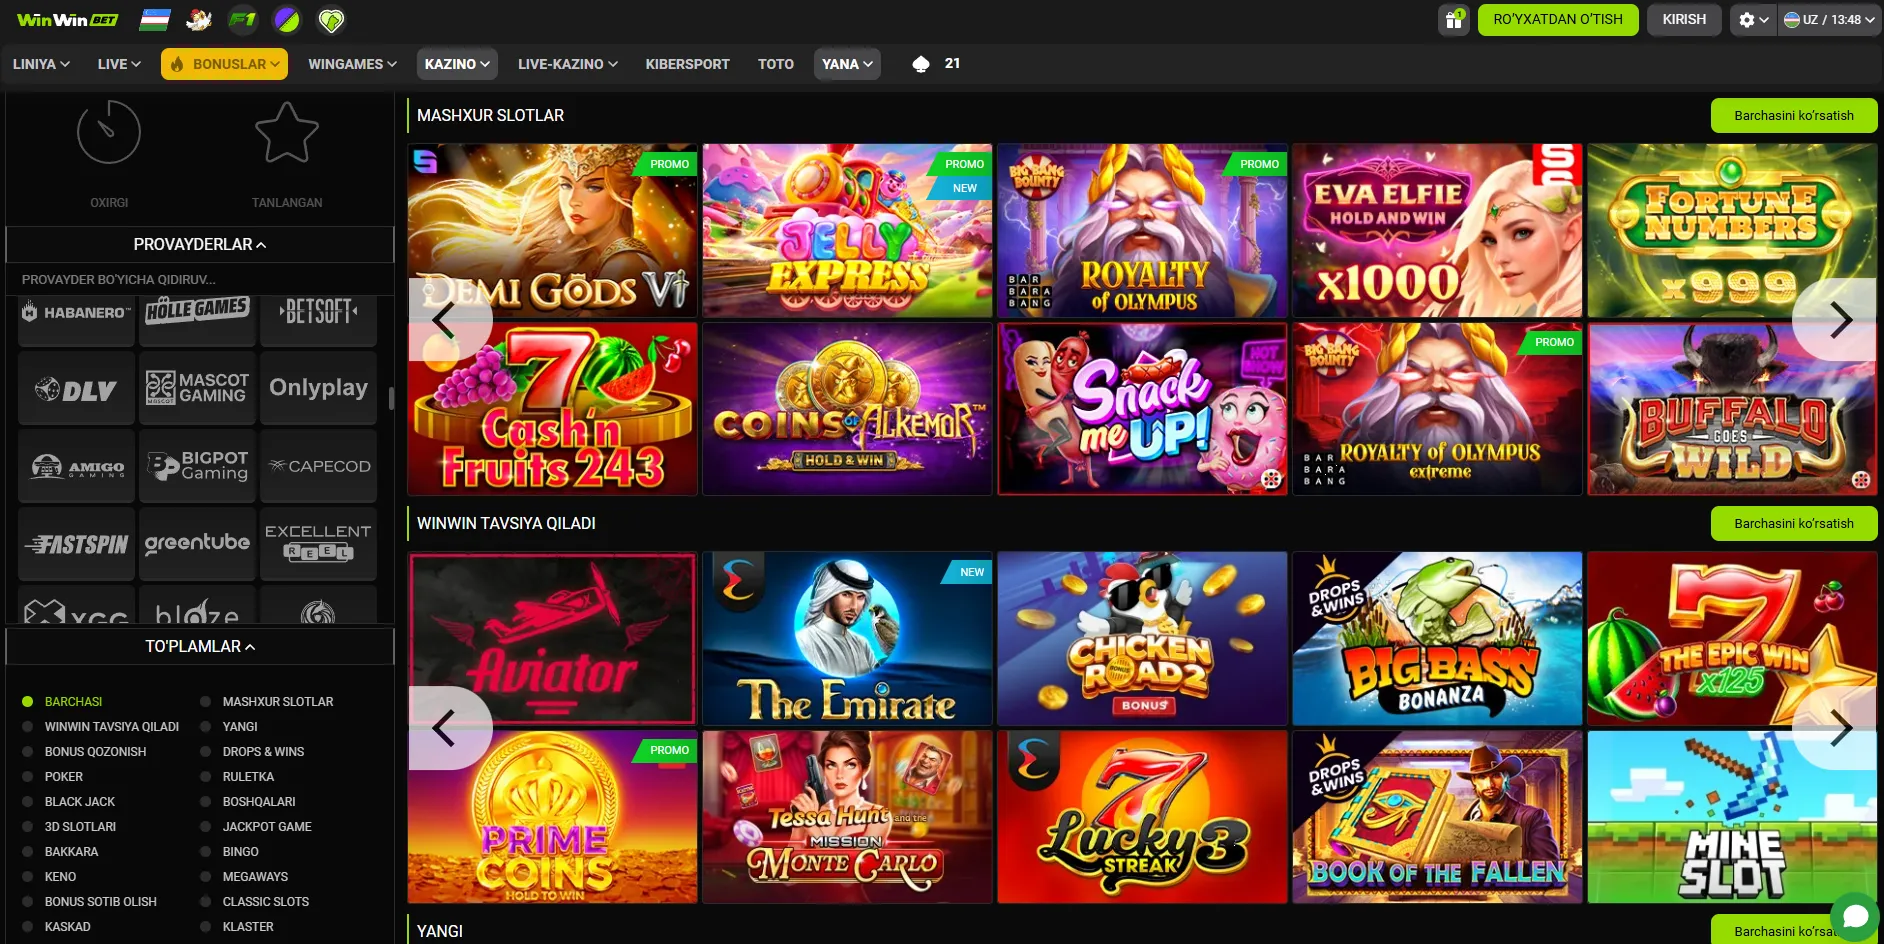
Task: Select the POKER collection filter
Action: (x=63, y=776)
